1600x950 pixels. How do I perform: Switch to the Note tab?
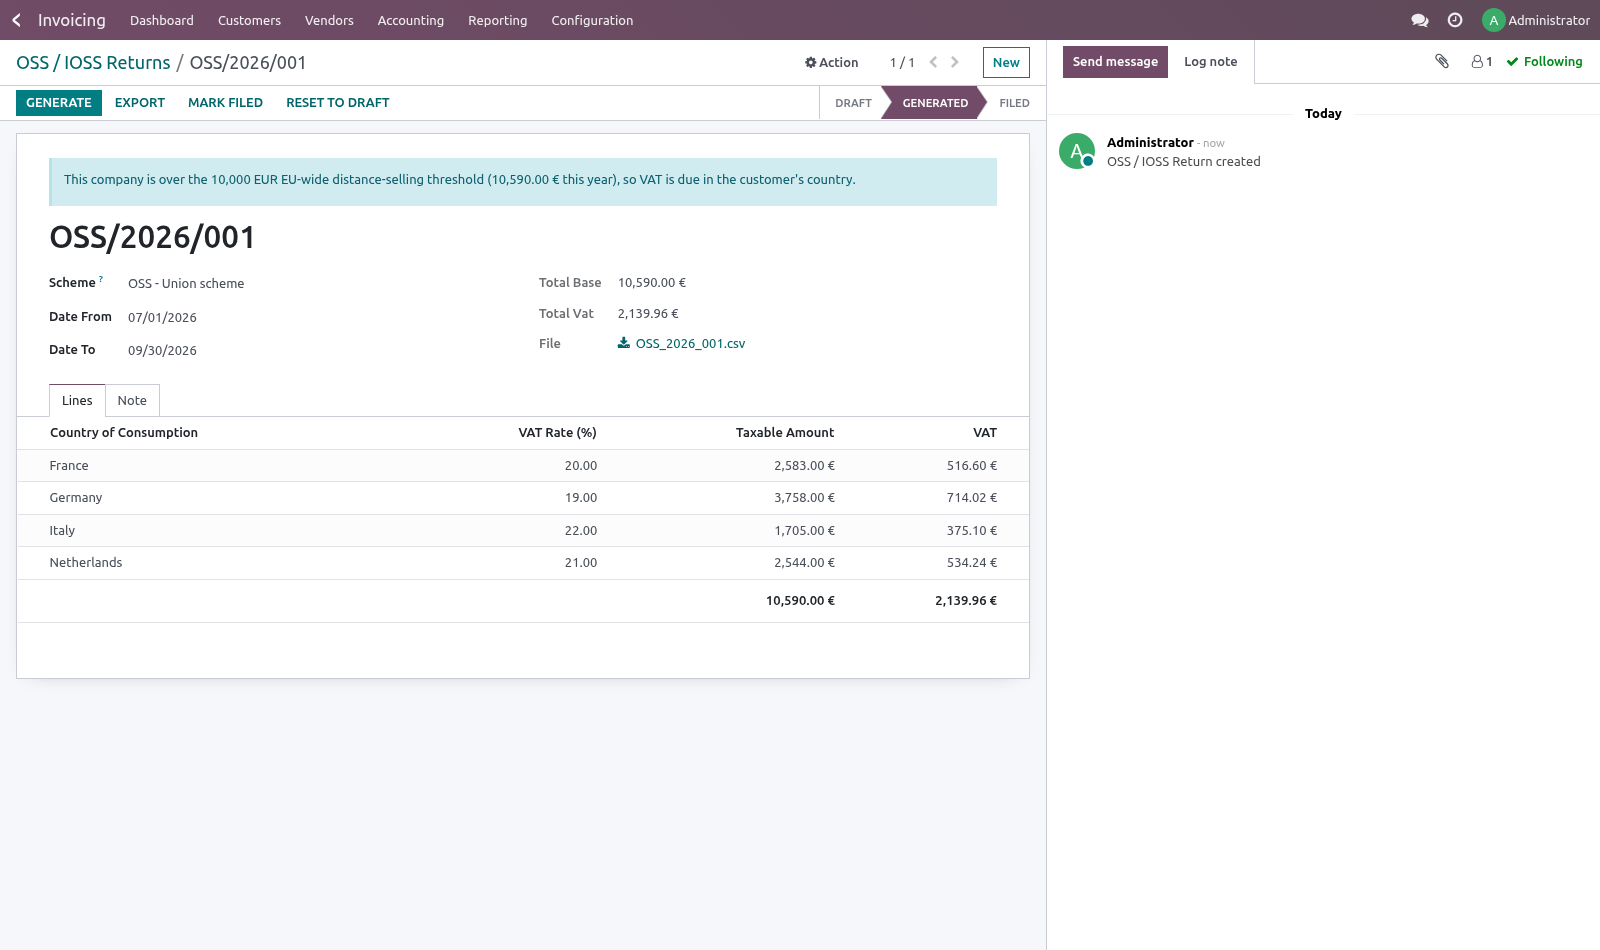(x=132, y=400)
